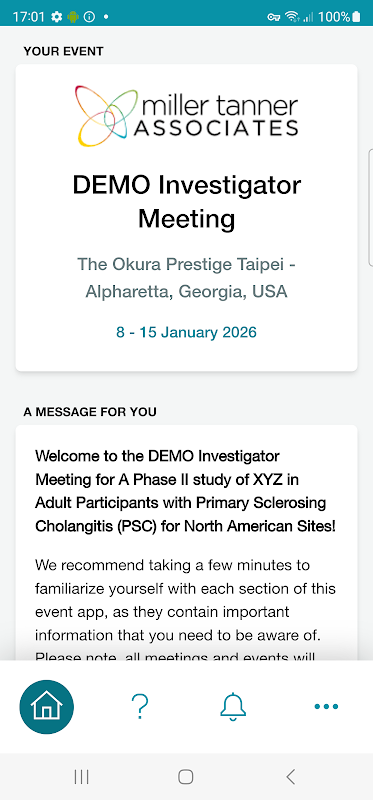The height and width of the screenshot is (800, 373).
Task: Tap the battery indicator icon
Action: point(356,17)
